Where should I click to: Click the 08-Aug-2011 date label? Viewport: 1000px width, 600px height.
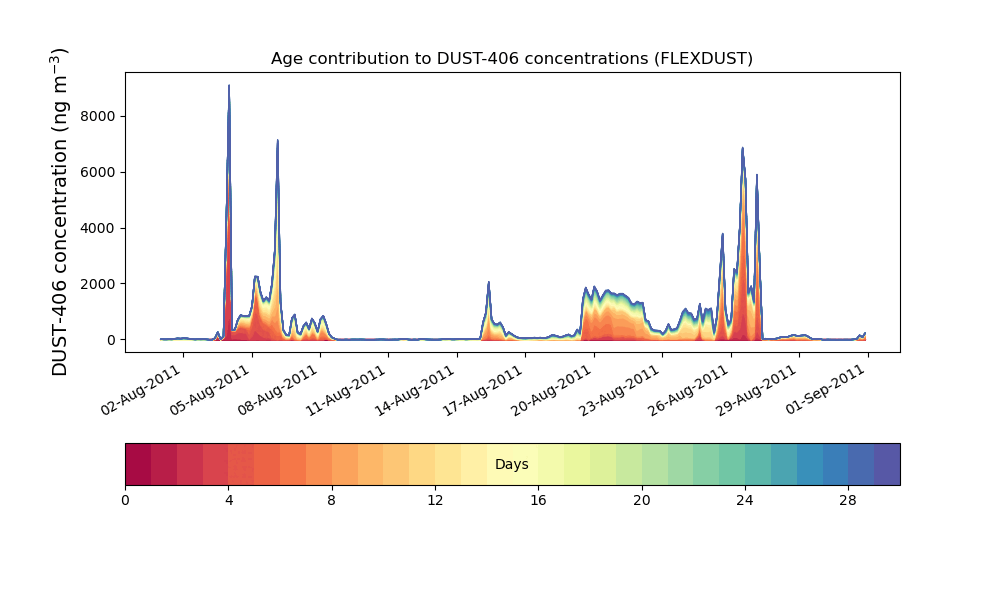[277, 391]
